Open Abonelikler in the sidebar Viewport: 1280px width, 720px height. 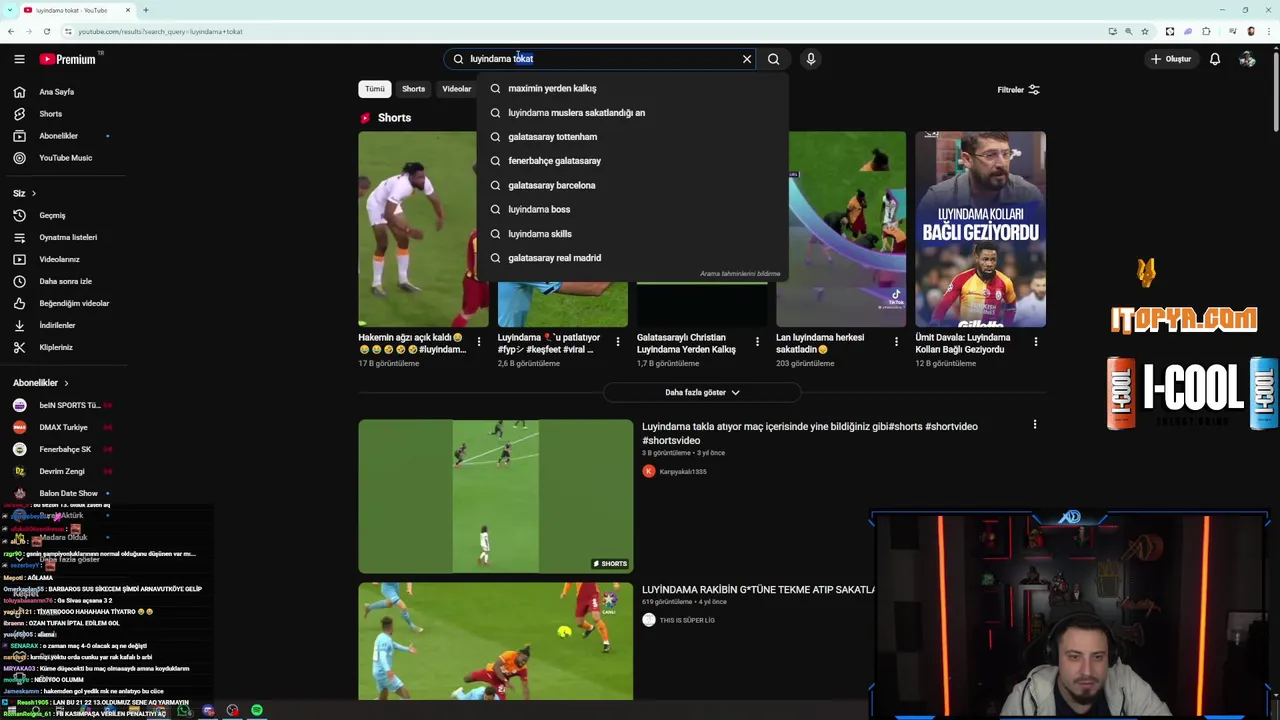click(x=58, y=136)
